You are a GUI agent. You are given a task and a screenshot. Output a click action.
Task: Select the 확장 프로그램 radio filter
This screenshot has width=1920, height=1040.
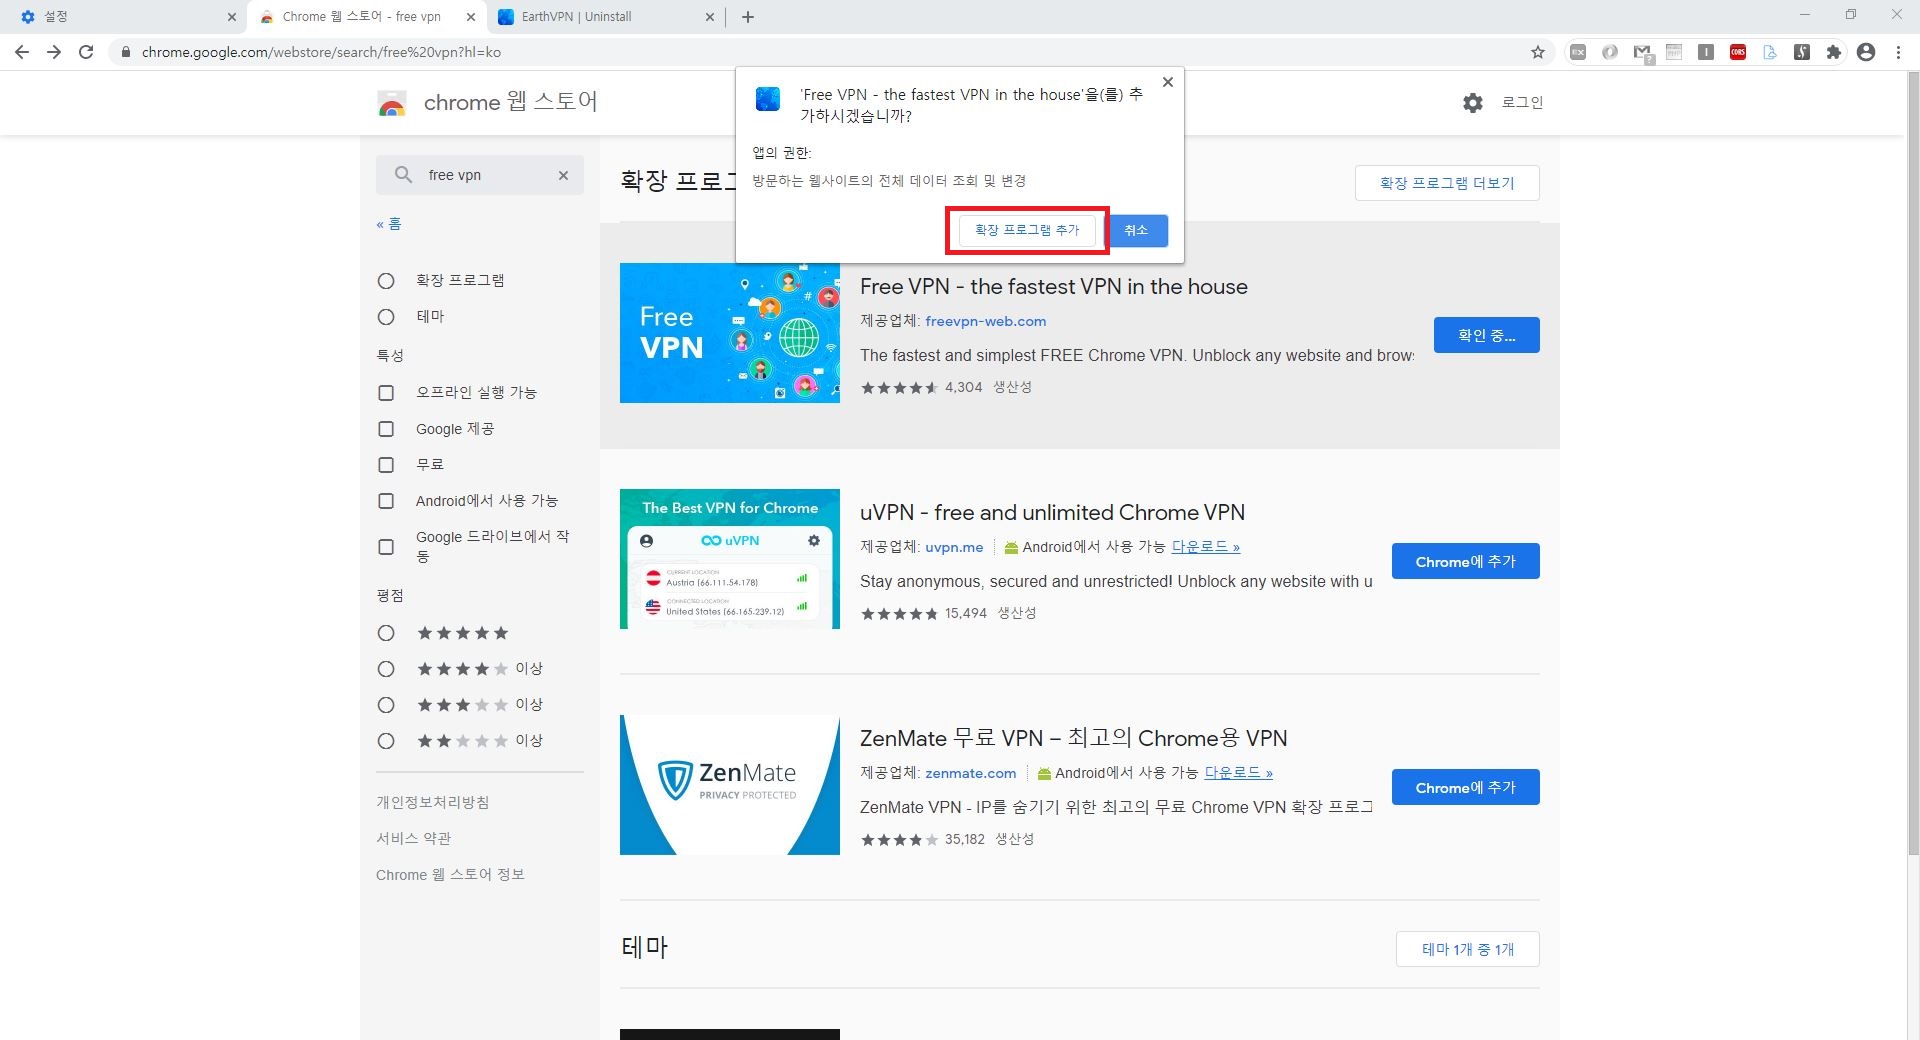386,281
